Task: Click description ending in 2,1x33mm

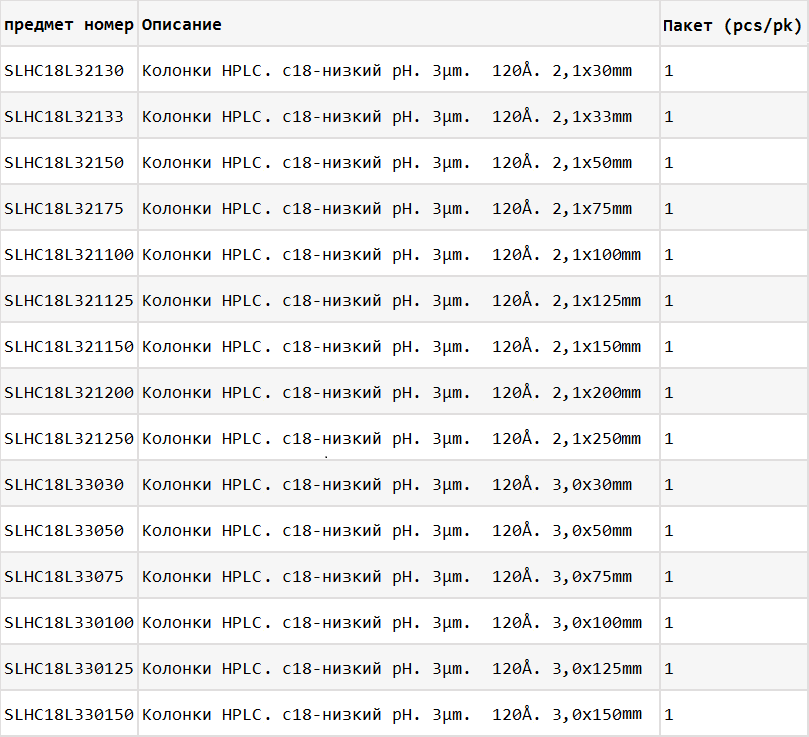Action: (387, 116)
